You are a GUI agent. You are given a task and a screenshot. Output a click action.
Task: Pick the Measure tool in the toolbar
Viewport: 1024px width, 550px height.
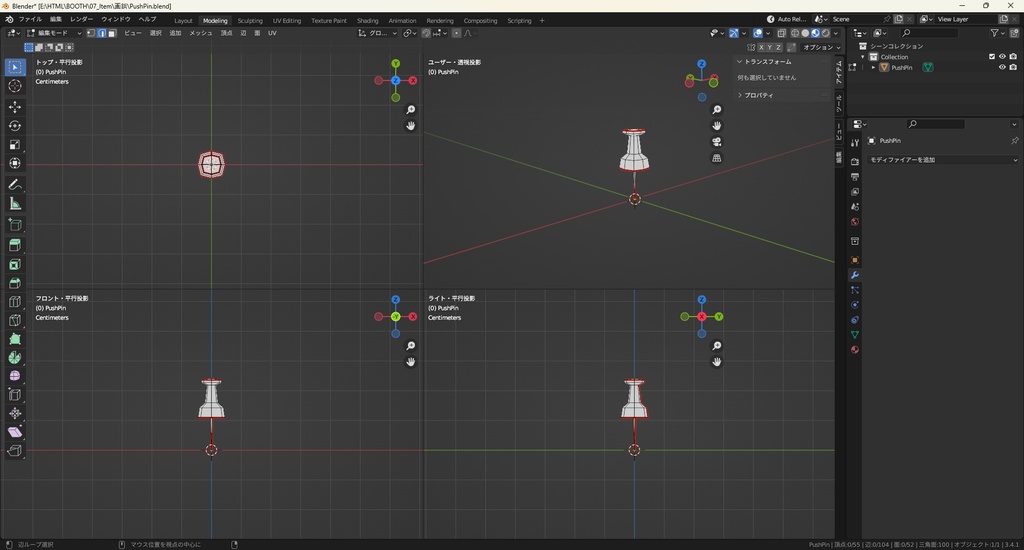(x=15, y=204)
